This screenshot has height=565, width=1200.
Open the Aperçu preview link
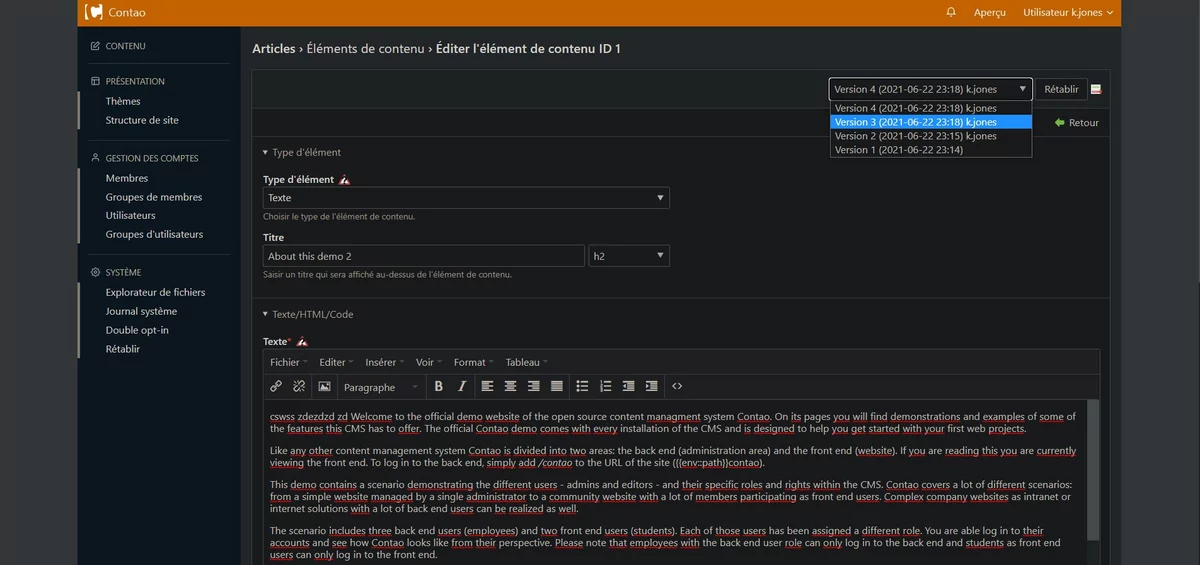click(989, 12)
